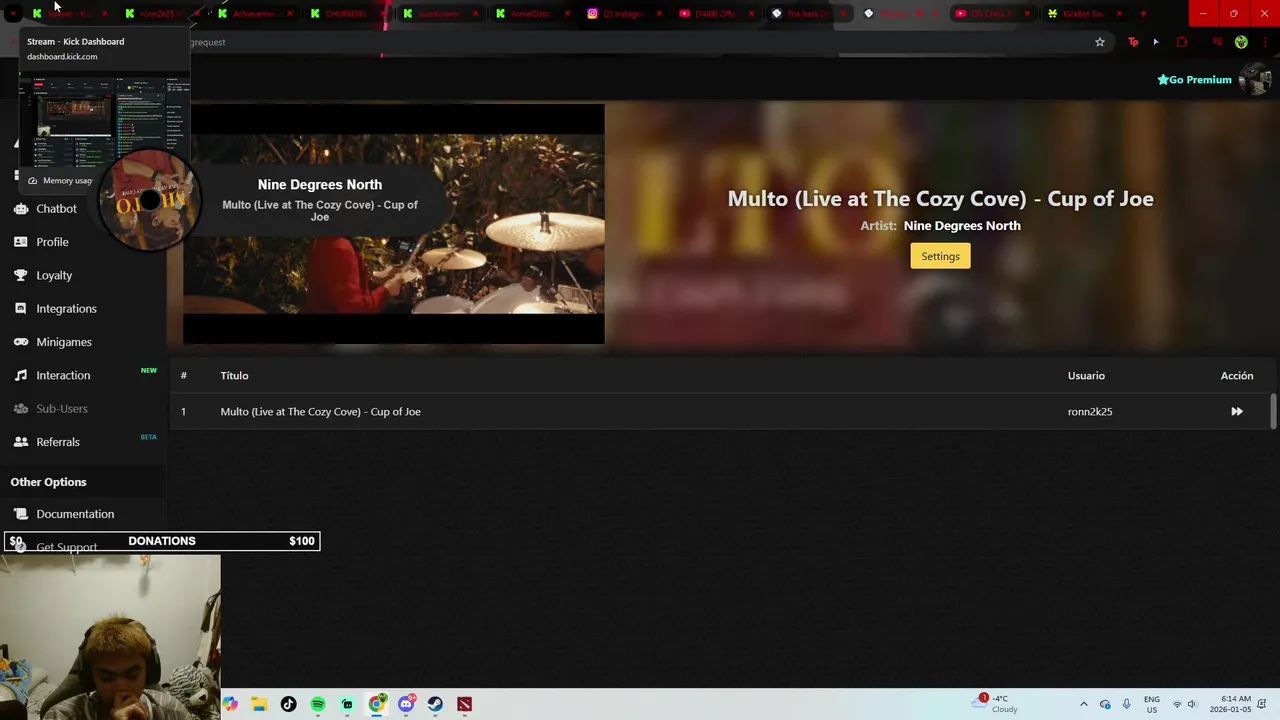Open the browser extensions puzzle icon
1280x720 pixels.
(x=1182, y=42)
